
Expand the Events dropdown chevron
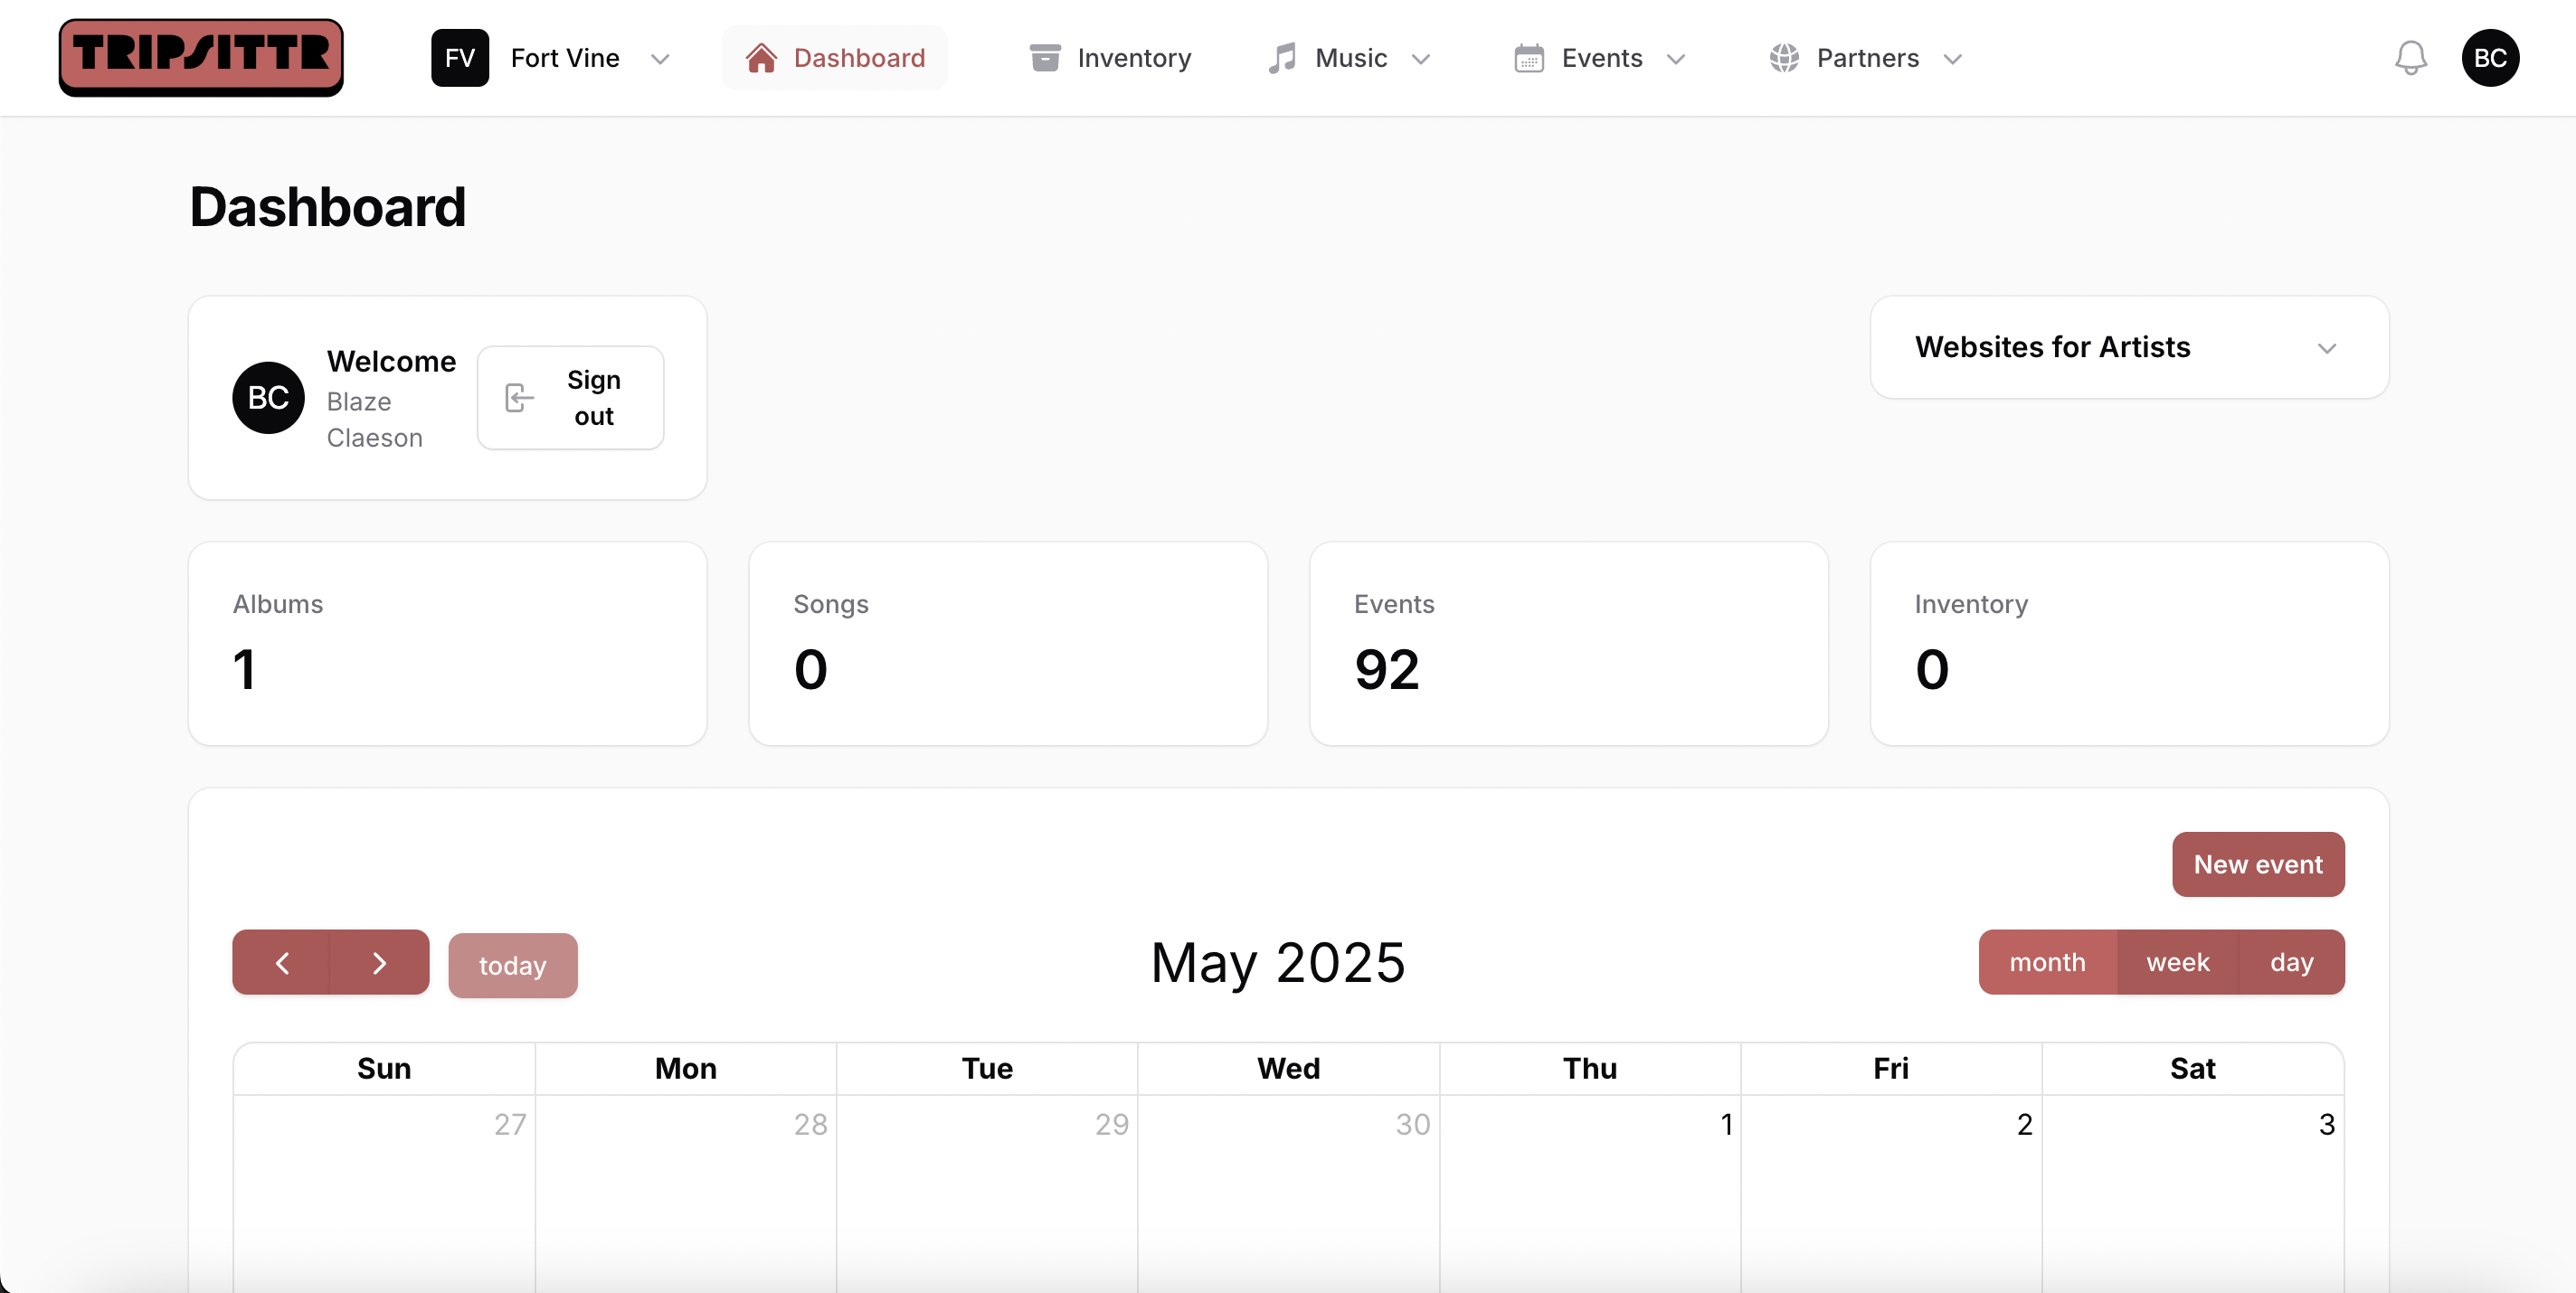click(x=1677, y=59)
